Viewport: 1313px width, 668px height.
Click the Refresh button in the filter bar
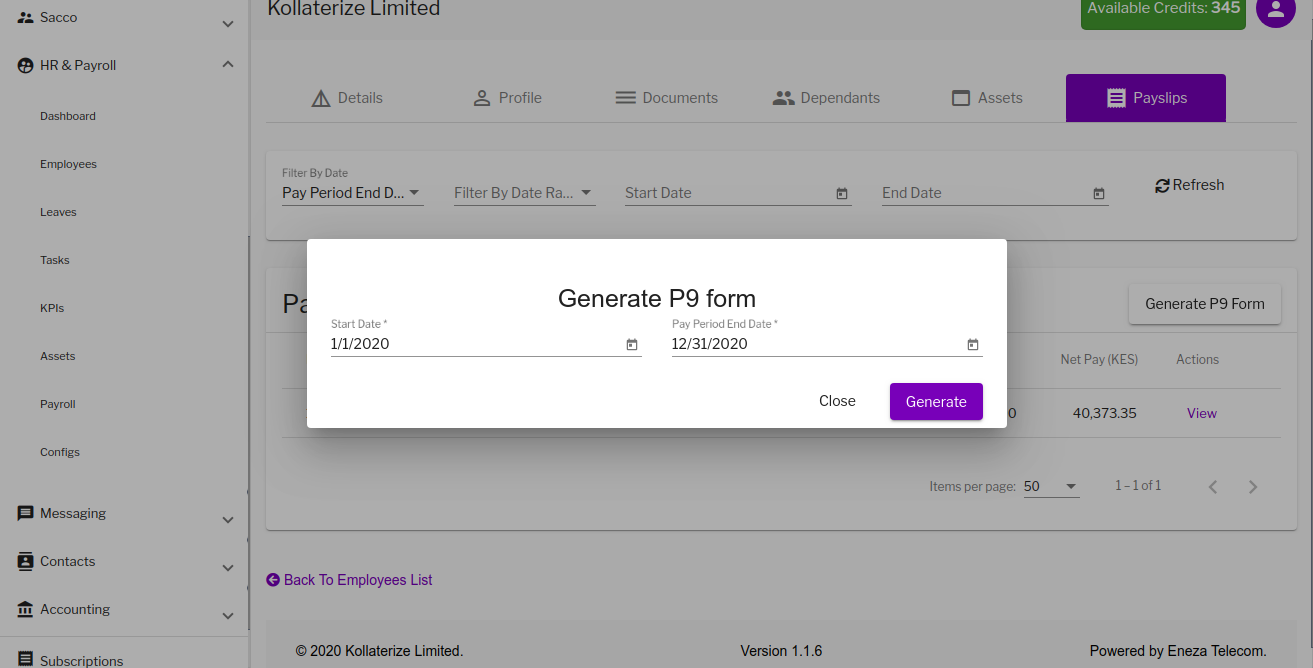(1189, 185)
